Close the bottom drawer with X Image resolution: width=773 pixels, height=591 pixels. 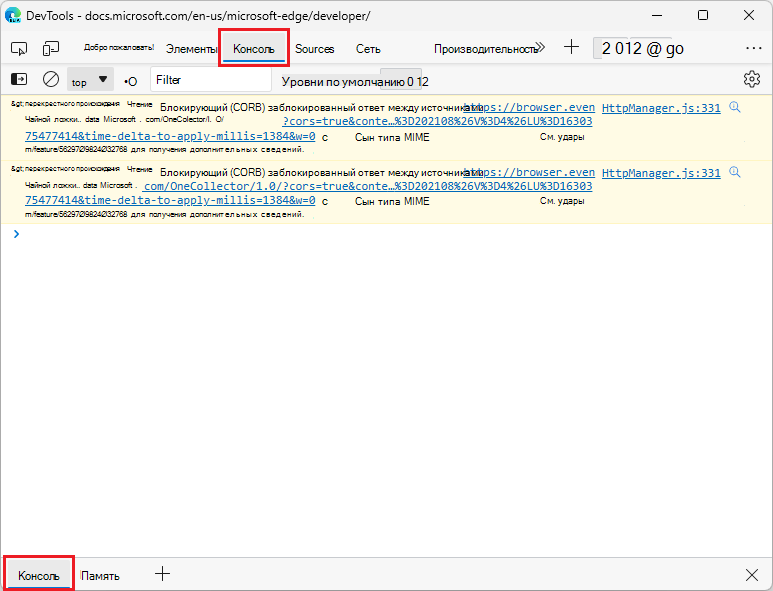tap(752, 575)
